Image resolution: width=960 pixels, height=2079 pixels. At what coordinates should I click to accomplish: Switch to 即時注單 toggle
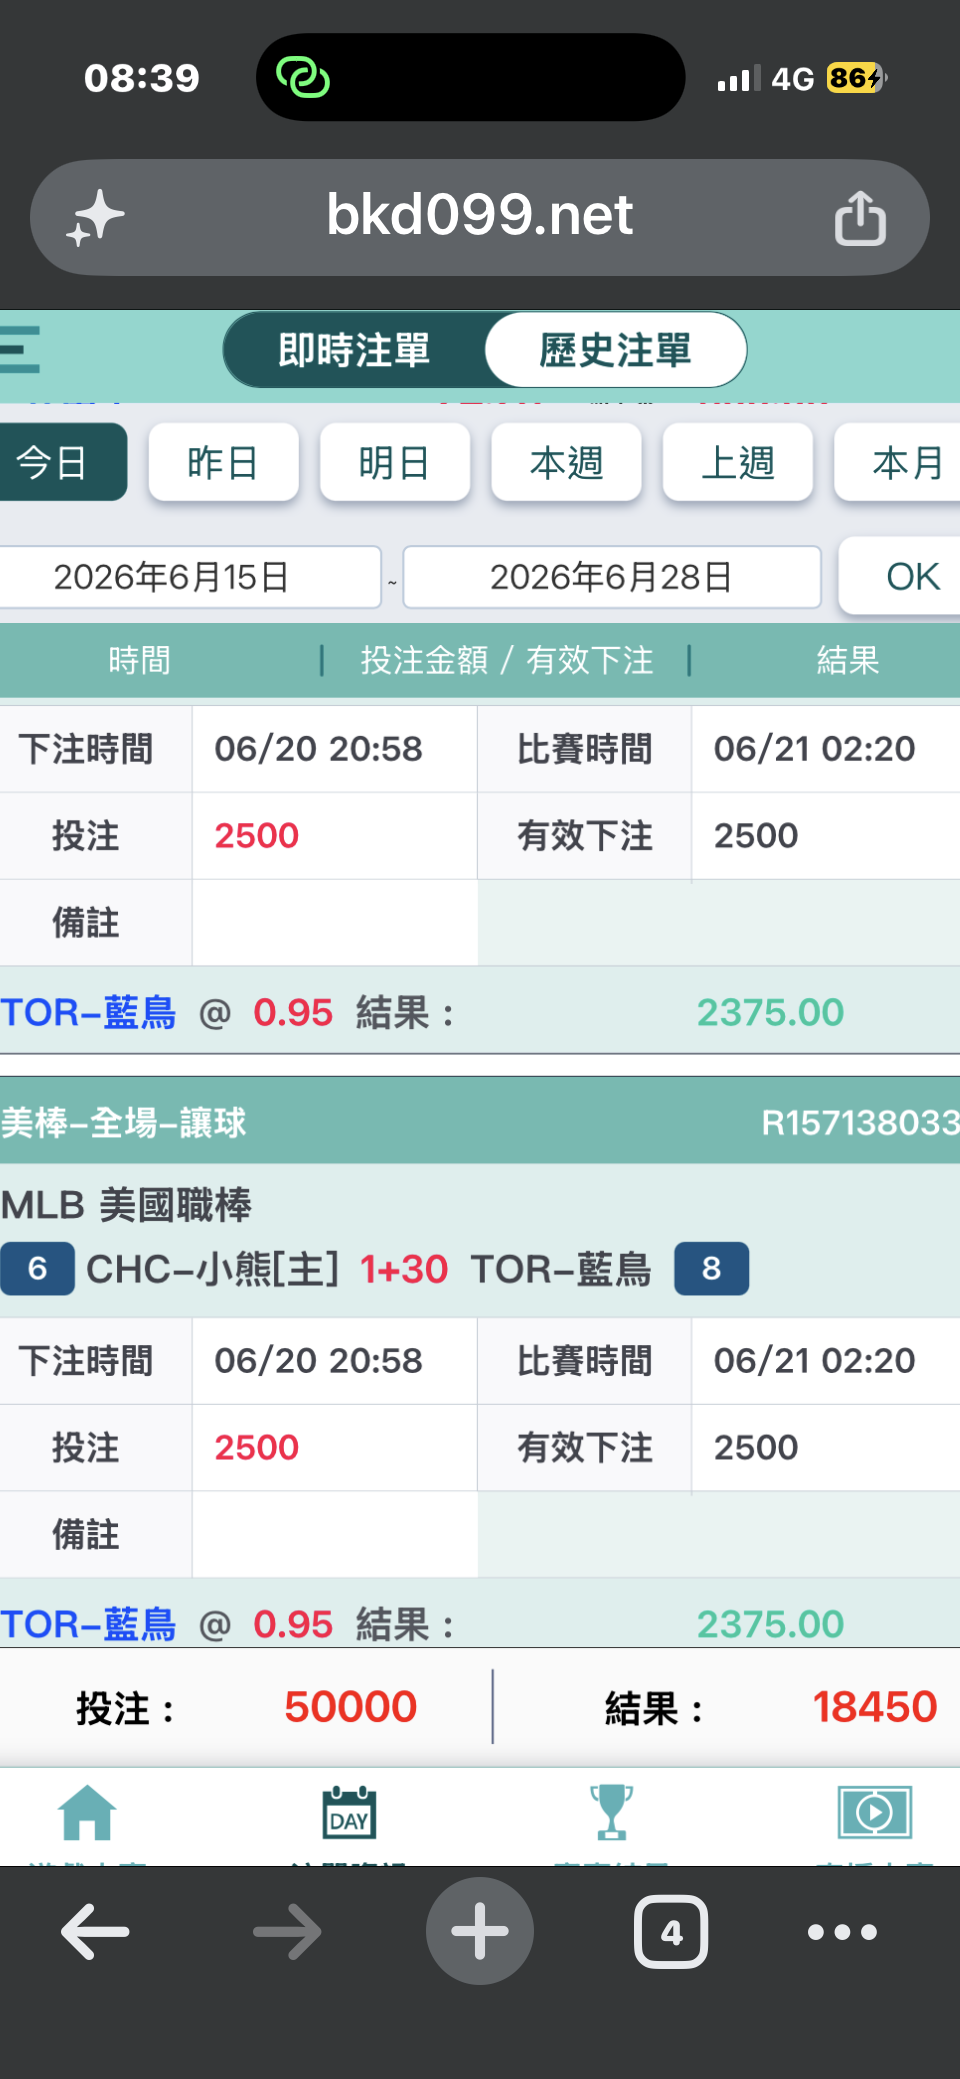tap(354, 350)
